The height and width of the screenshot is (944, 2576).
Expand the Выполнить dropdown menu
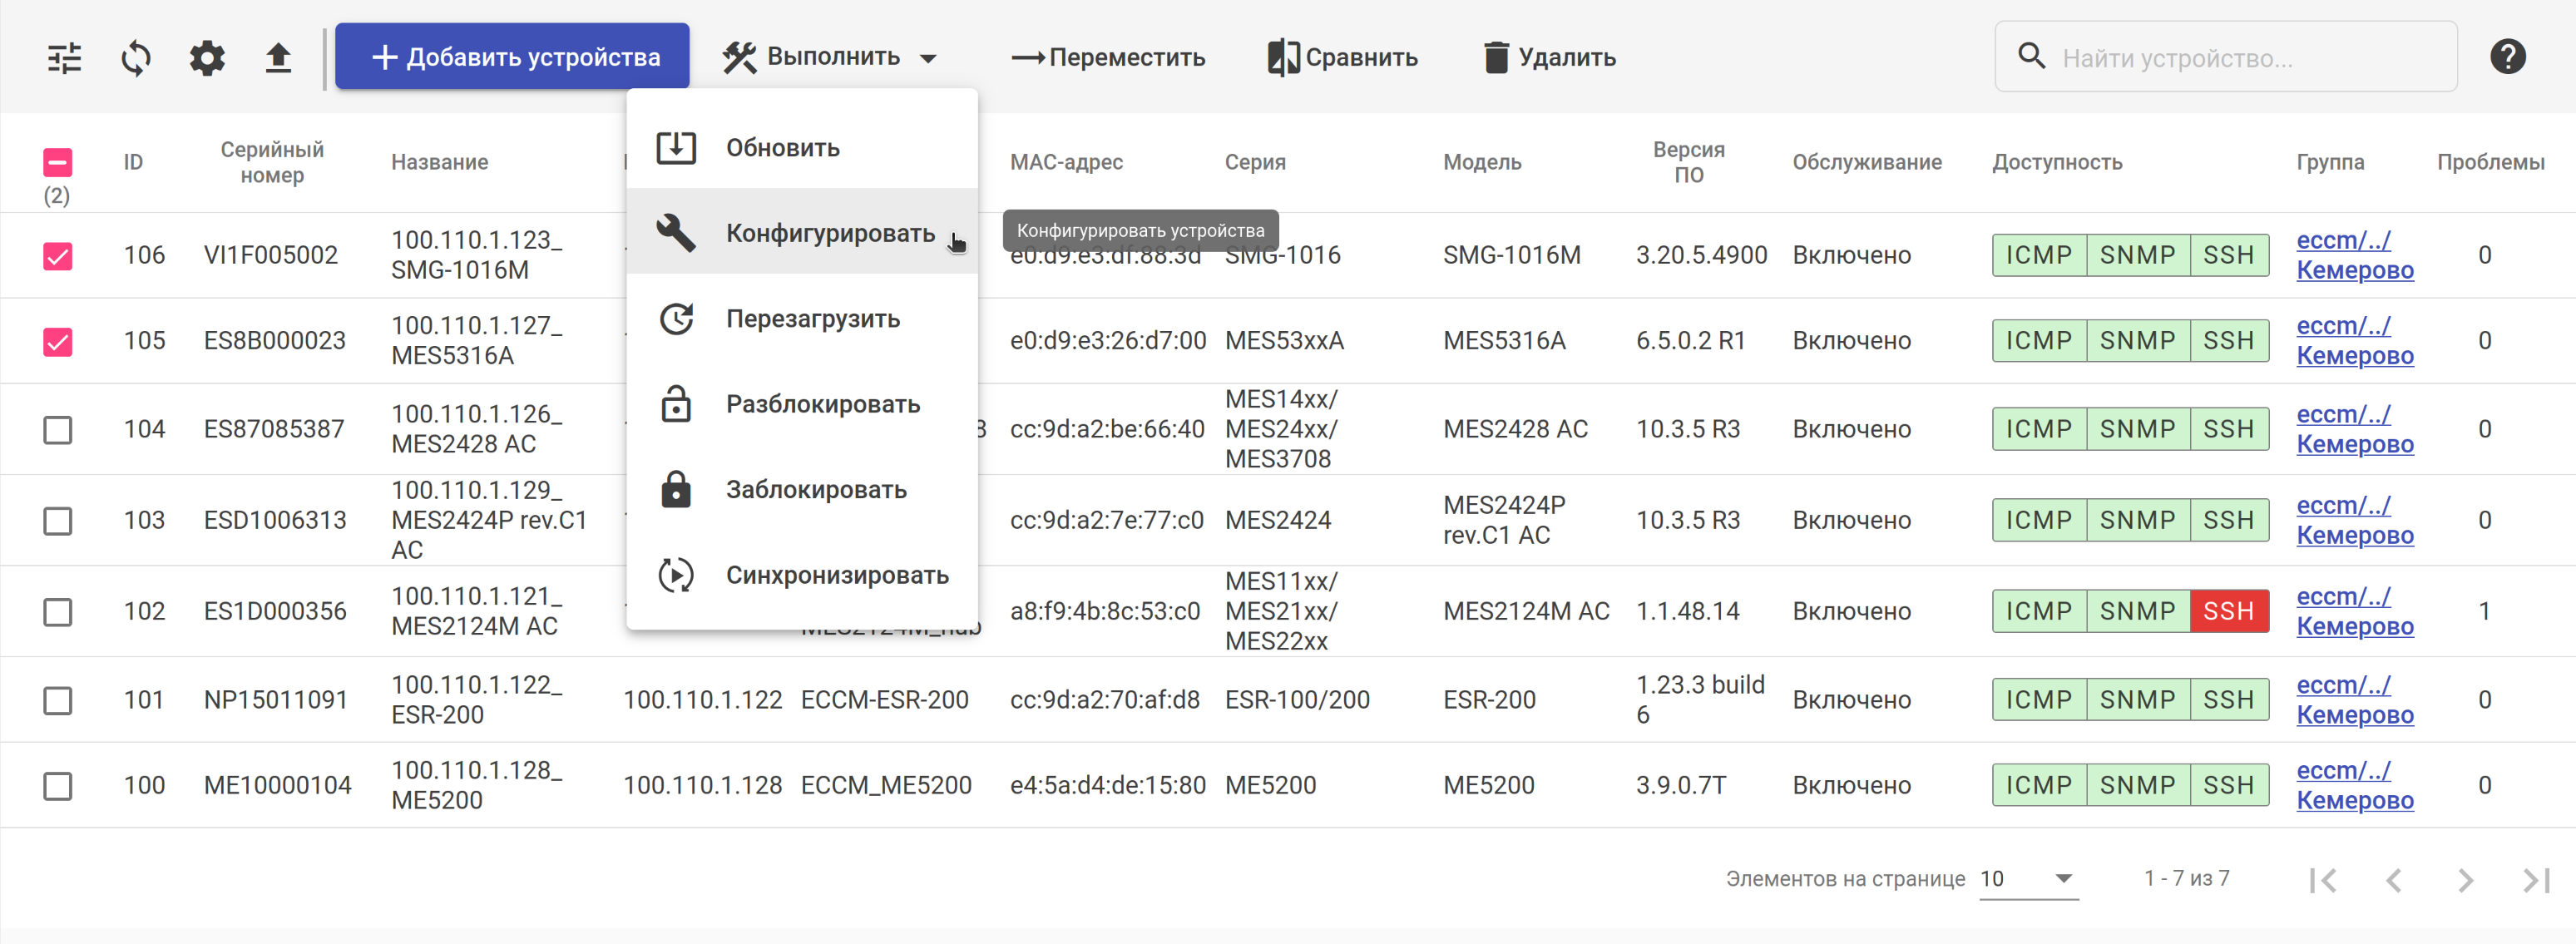(829, 58)
